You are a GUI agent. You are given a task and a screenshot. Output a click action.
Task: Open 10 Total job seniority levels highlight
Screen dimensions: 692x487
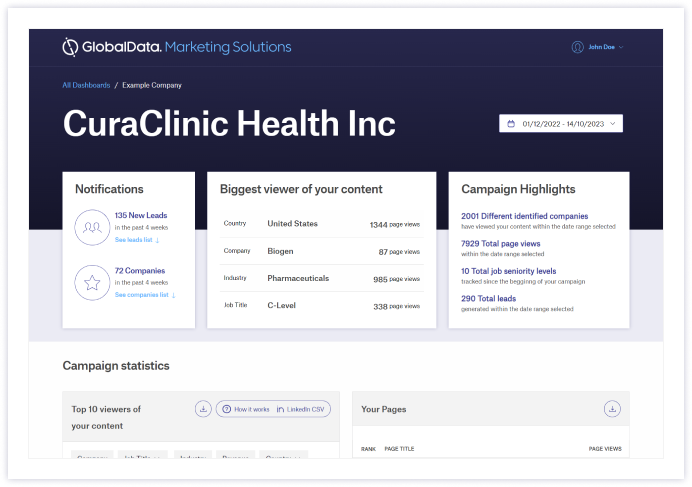pyautogui.click(x=508, y=271)
